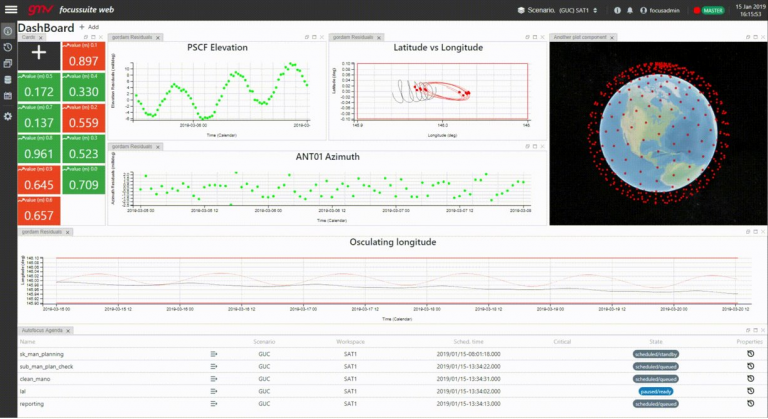Open the history icon in left sidebar
The width and height of the screenshot is (768, 419).
point(8,48)
